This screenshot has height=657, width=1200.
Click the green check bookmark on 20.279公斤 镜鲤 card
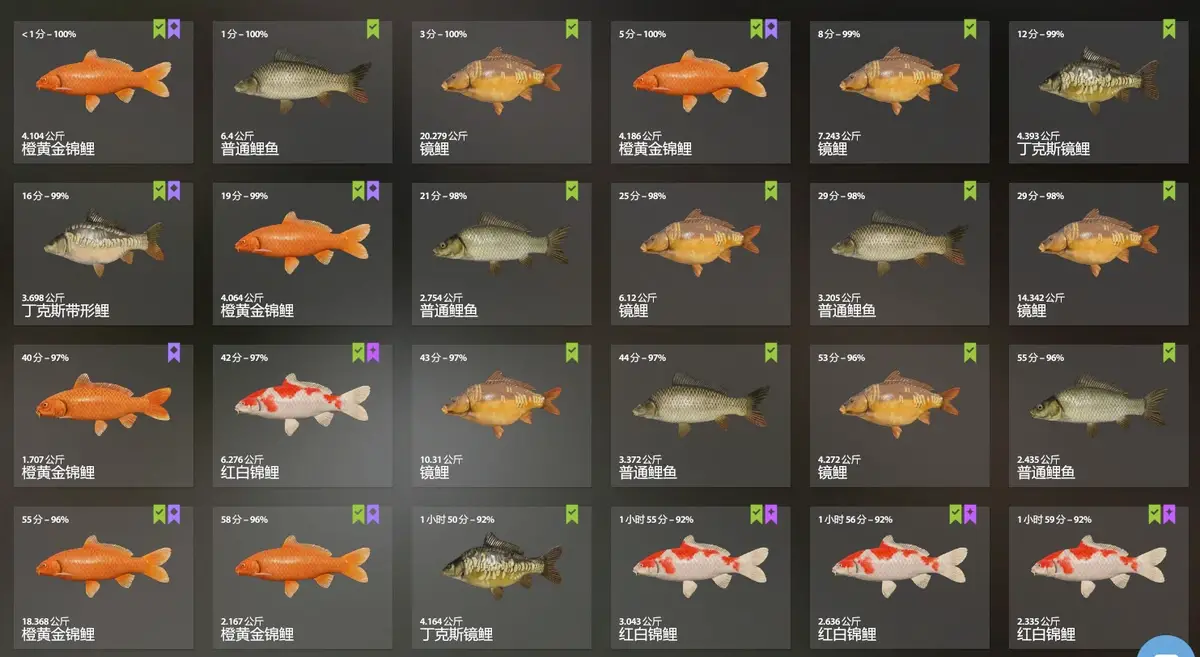click(572, 29)
